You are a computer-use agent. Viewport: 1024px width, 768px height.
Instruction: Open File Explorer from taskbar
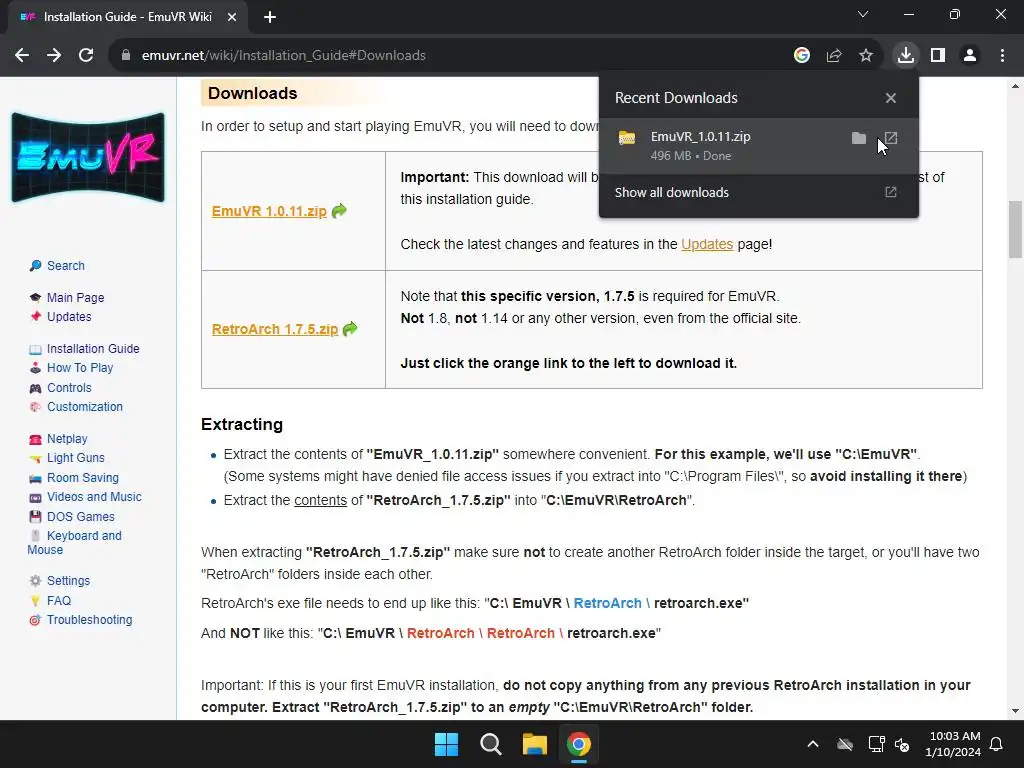(534, 744)
